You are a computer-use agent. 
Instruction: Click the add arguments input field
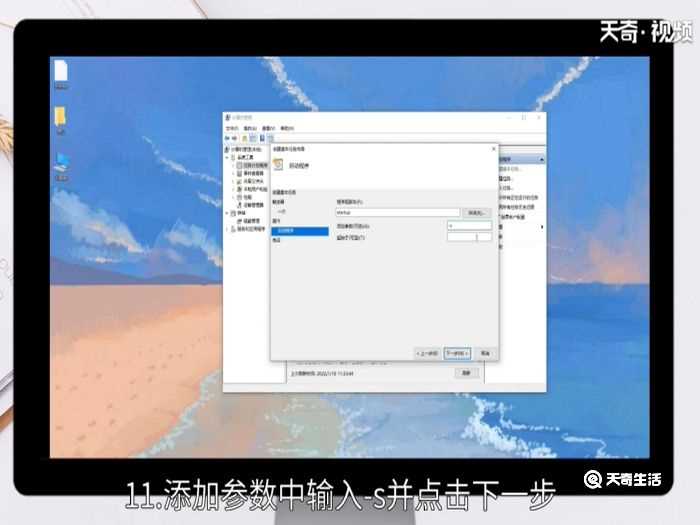(469, 226)
